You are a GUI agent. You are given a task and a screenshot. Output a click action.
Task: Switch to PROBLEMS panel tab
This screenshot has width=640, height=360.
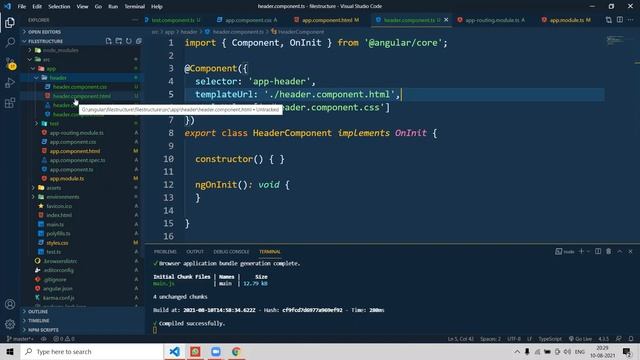tap(165, 251)
